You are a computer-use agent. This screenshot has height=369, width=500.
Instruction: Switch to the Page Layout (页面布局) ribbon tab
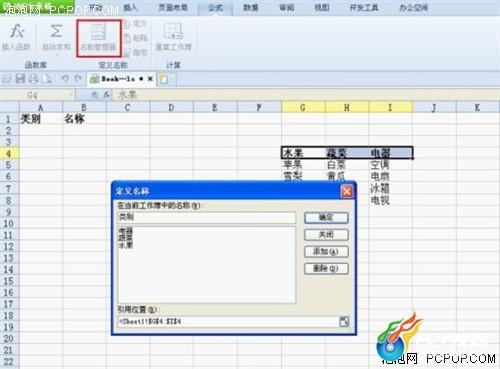click(x=173, y=7)
